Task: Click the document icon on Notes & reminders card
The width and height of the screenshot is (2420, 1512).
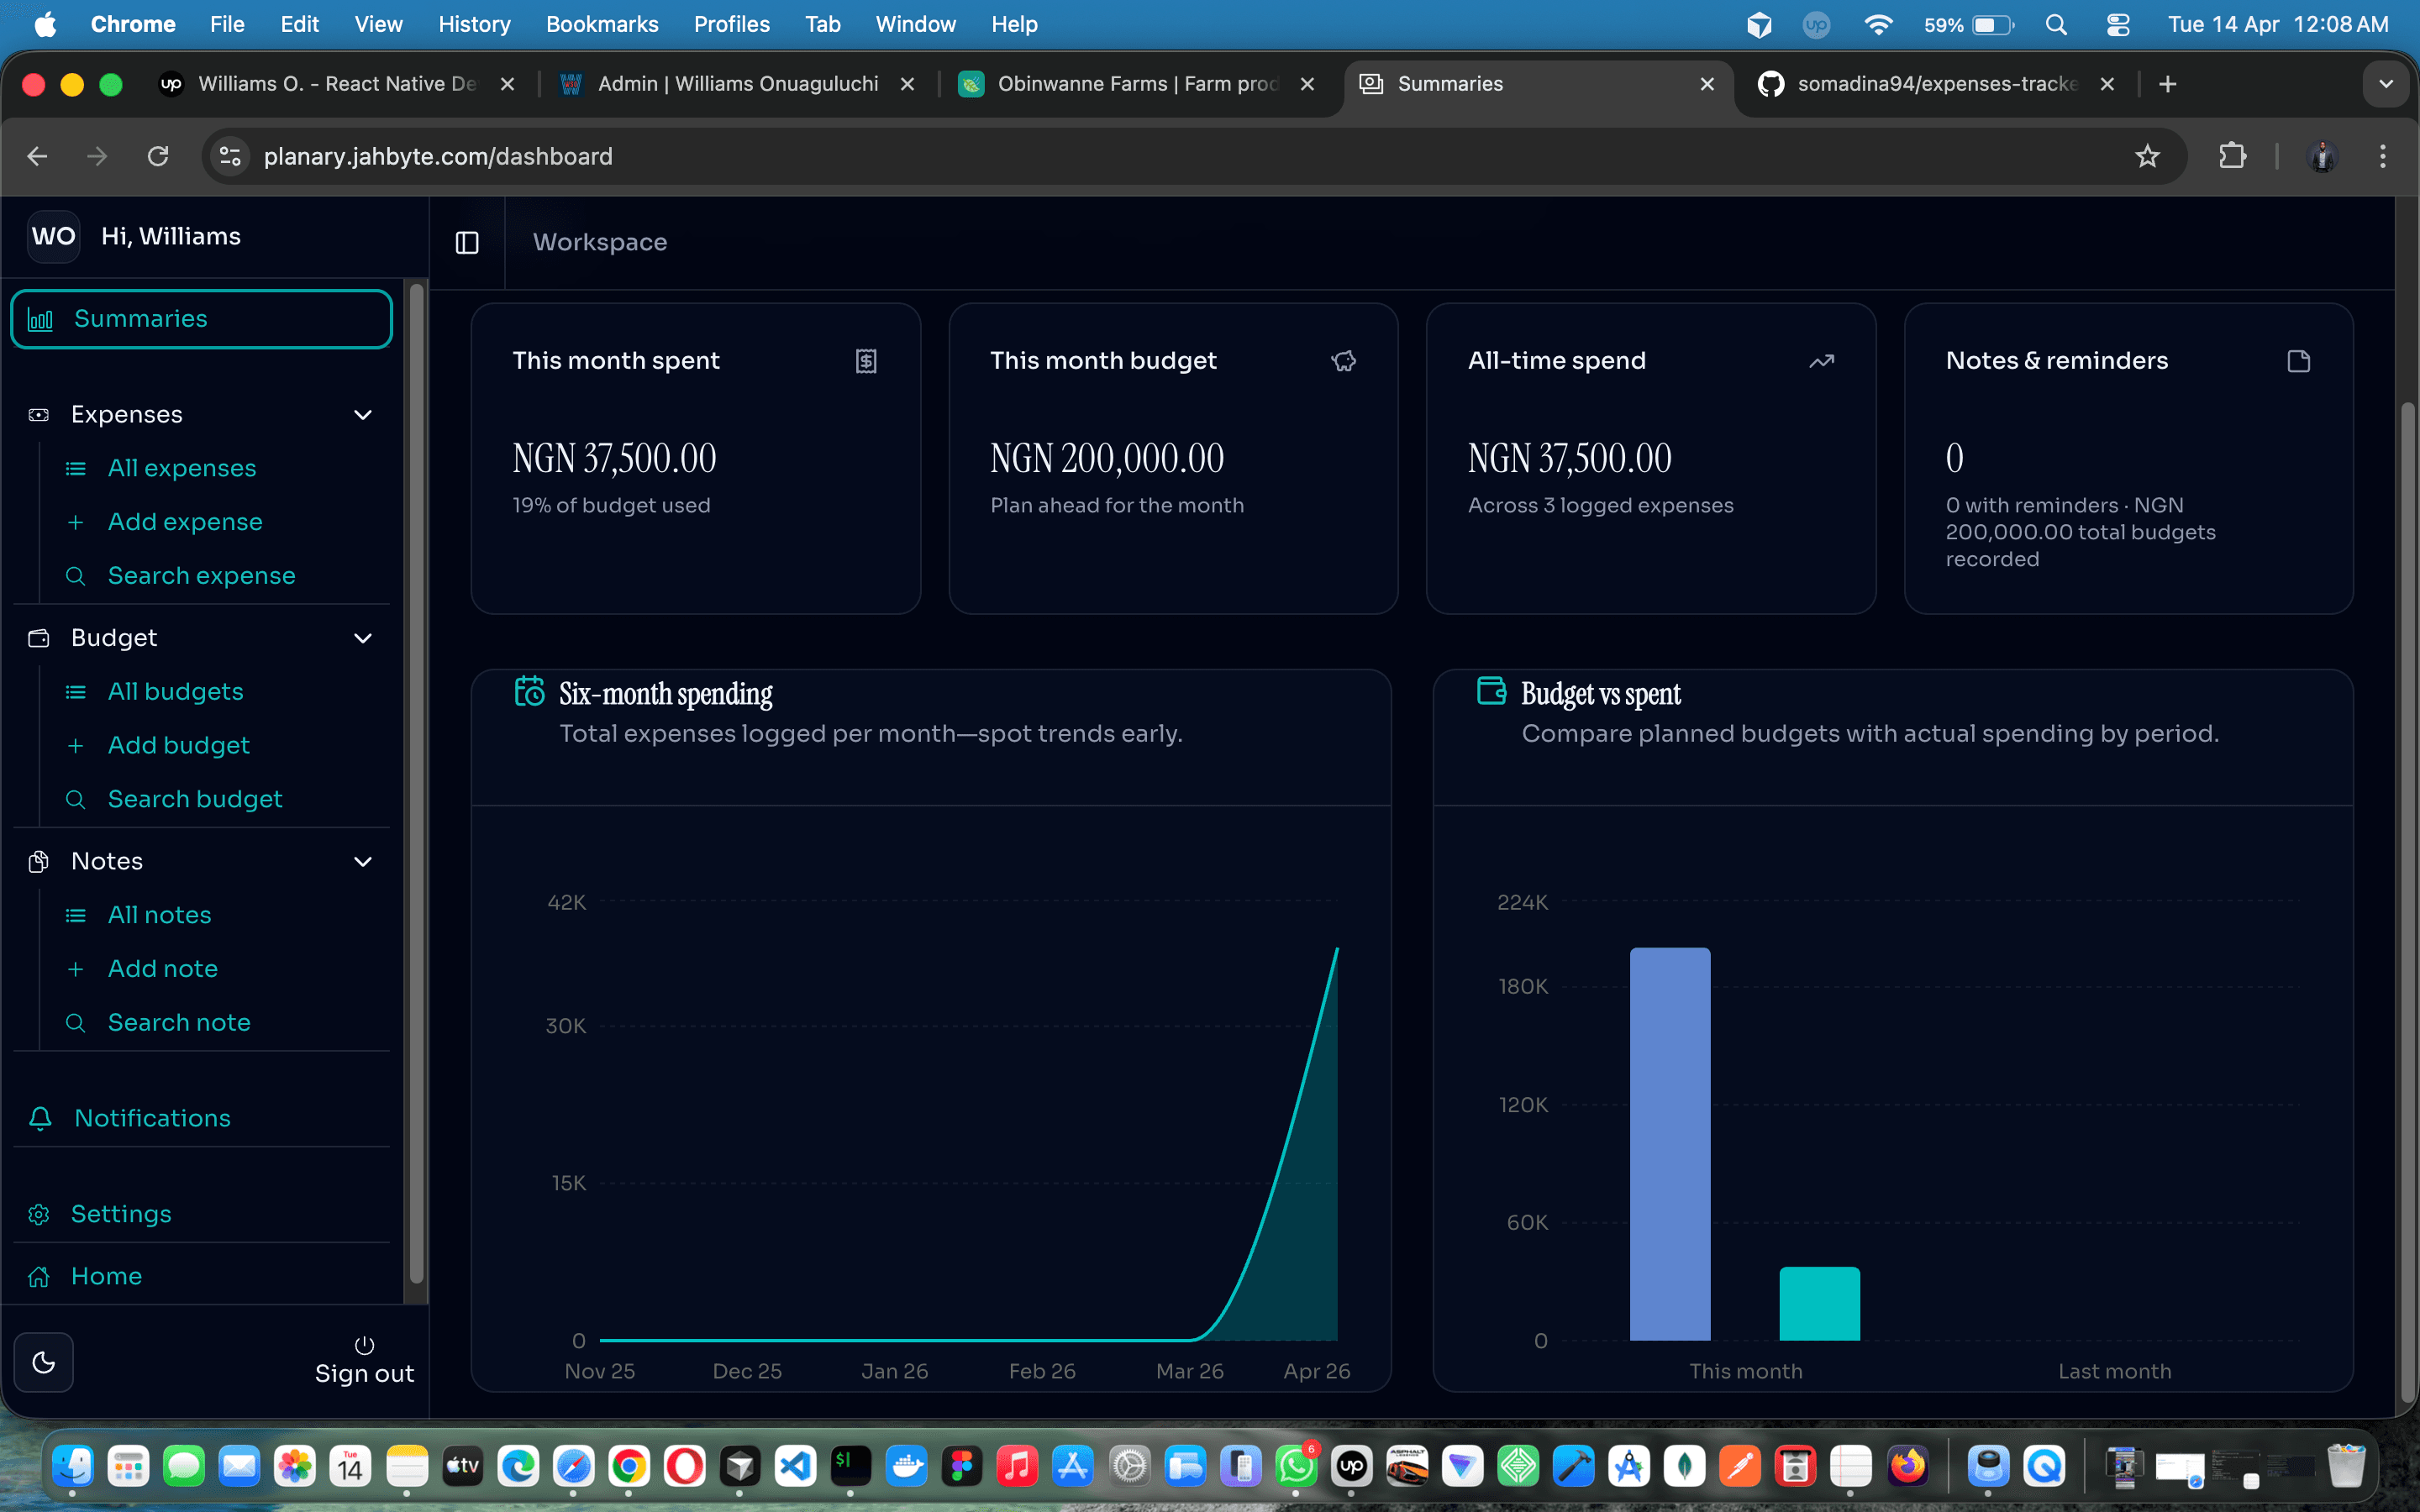Action: [2298, 361]
